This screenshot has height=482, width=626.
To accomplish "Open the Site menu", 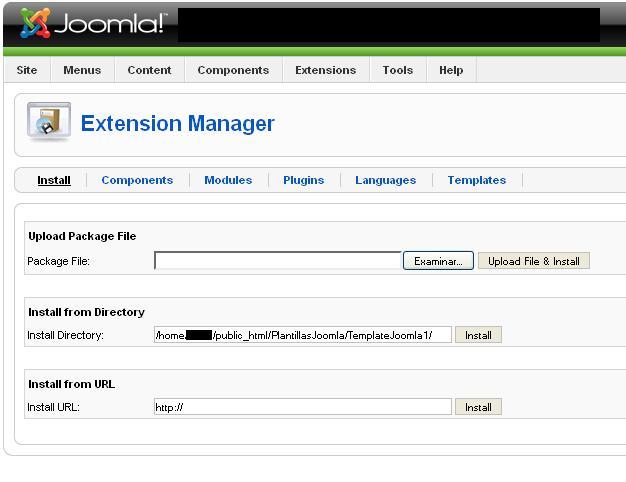I will point(27,70).
